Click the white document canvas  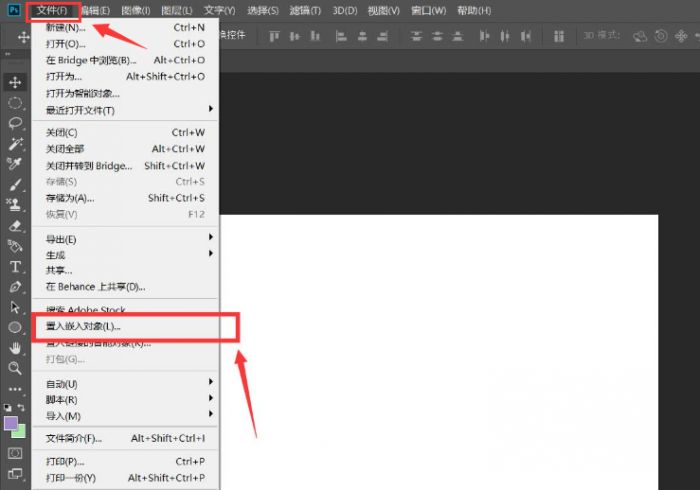pos(440,350)
